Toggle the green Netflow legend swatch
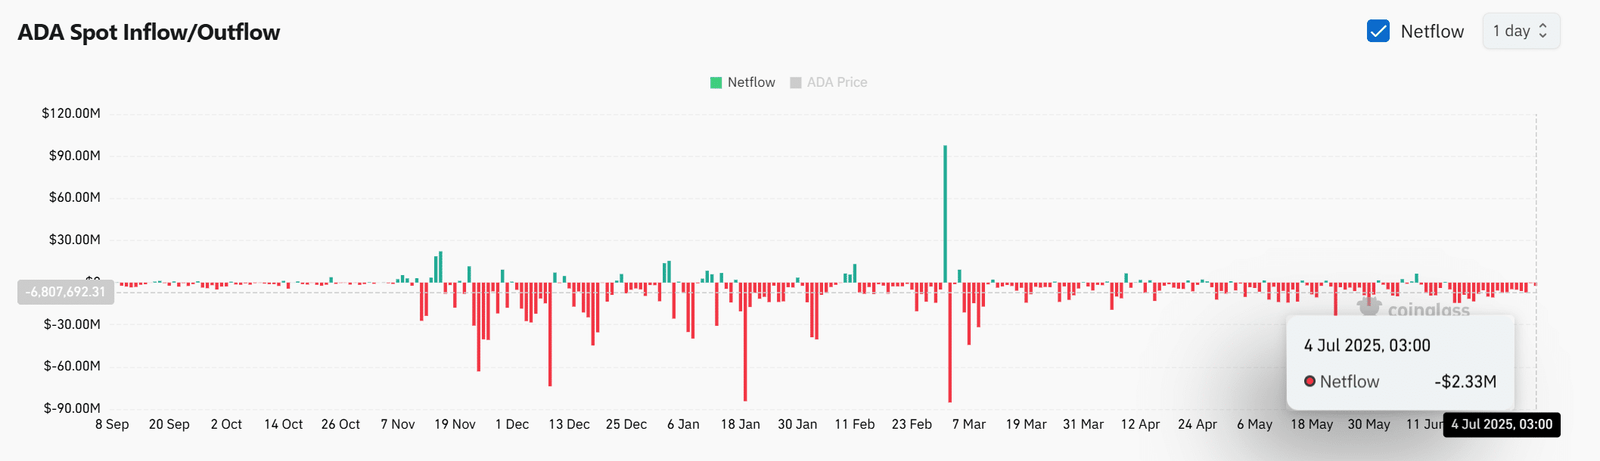This screenshot has height=461, width=1600. tap(716, 83)
